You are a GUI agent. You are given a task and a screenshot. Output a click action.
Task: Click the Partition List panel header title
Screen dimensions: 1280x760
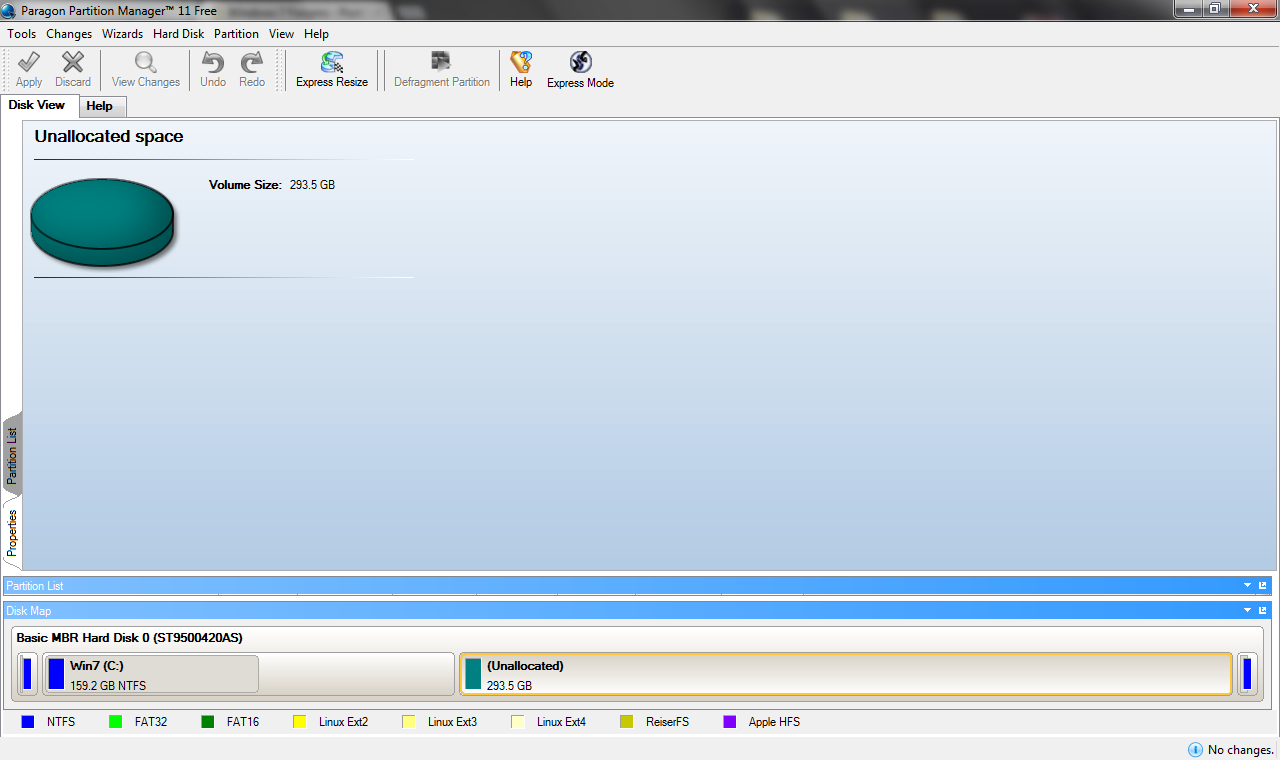pos(35,586)
